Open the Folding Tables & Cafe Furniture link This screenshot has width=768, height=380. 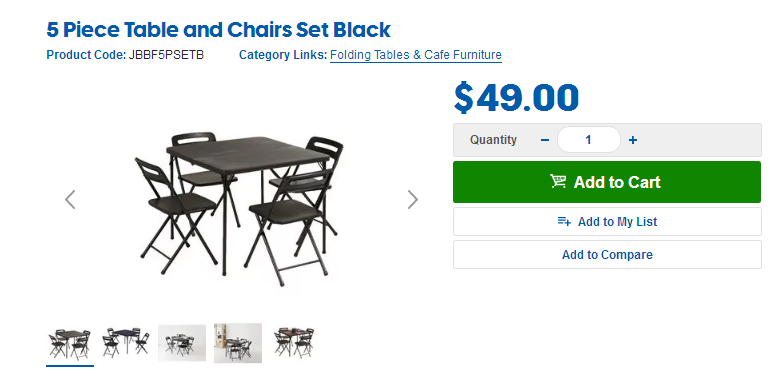pyautogui.click(x=416, y=55)
